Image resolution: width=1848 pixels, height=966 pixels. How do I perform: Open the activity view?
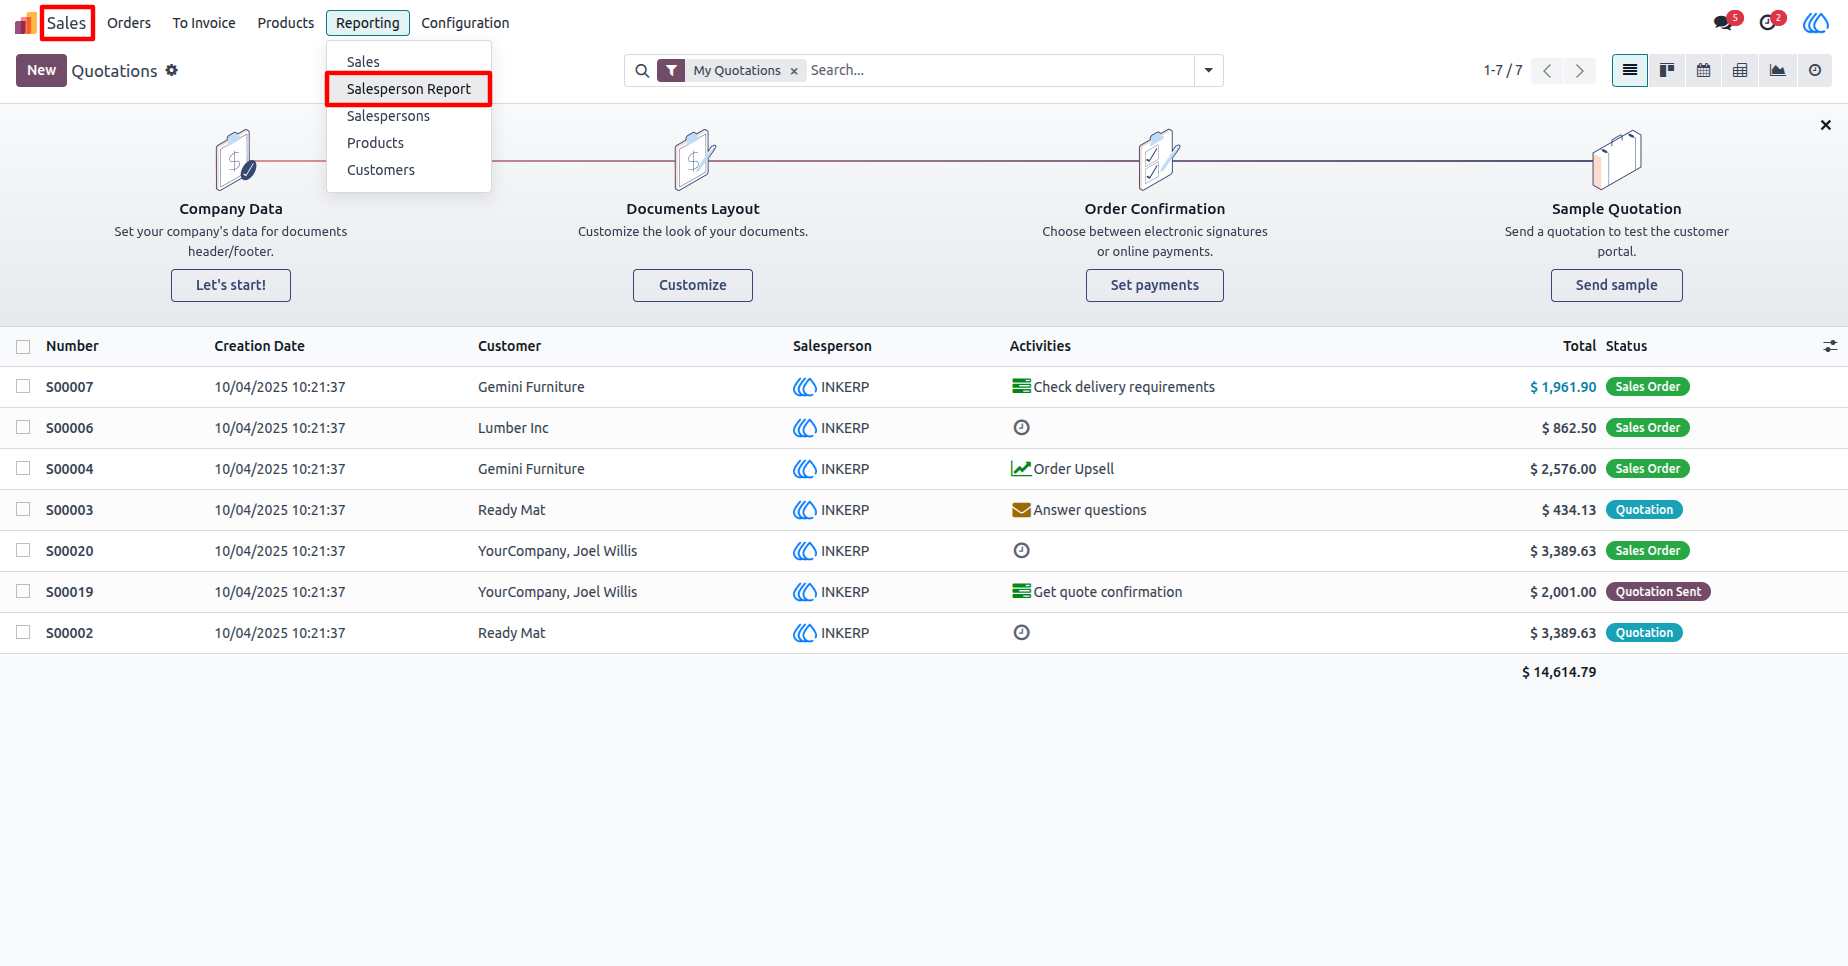coord(1815,70)
